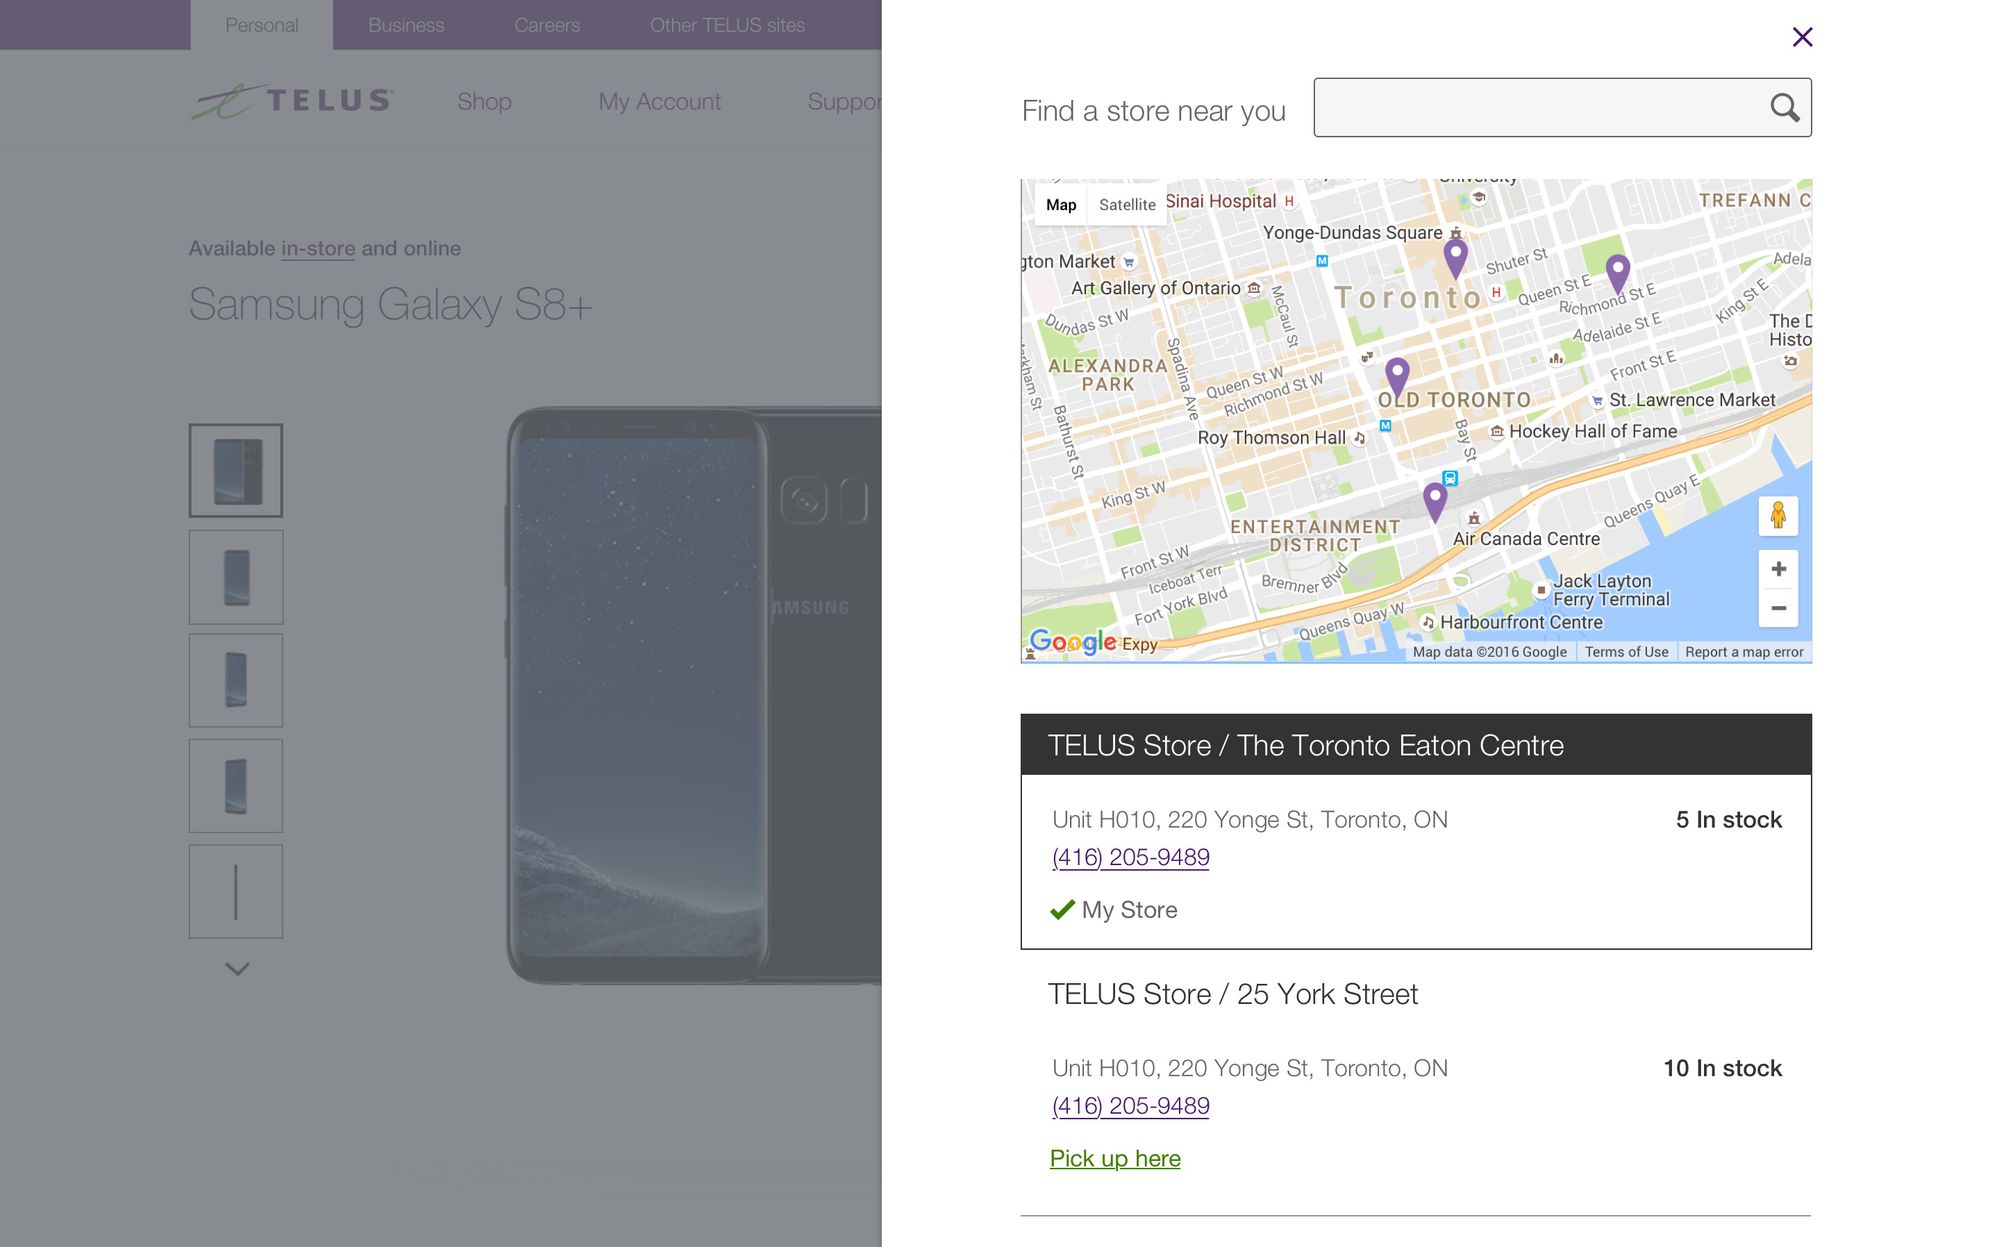Select the Business navigation tab
Screen dimensions: 2000x1247
click(407, 24)
